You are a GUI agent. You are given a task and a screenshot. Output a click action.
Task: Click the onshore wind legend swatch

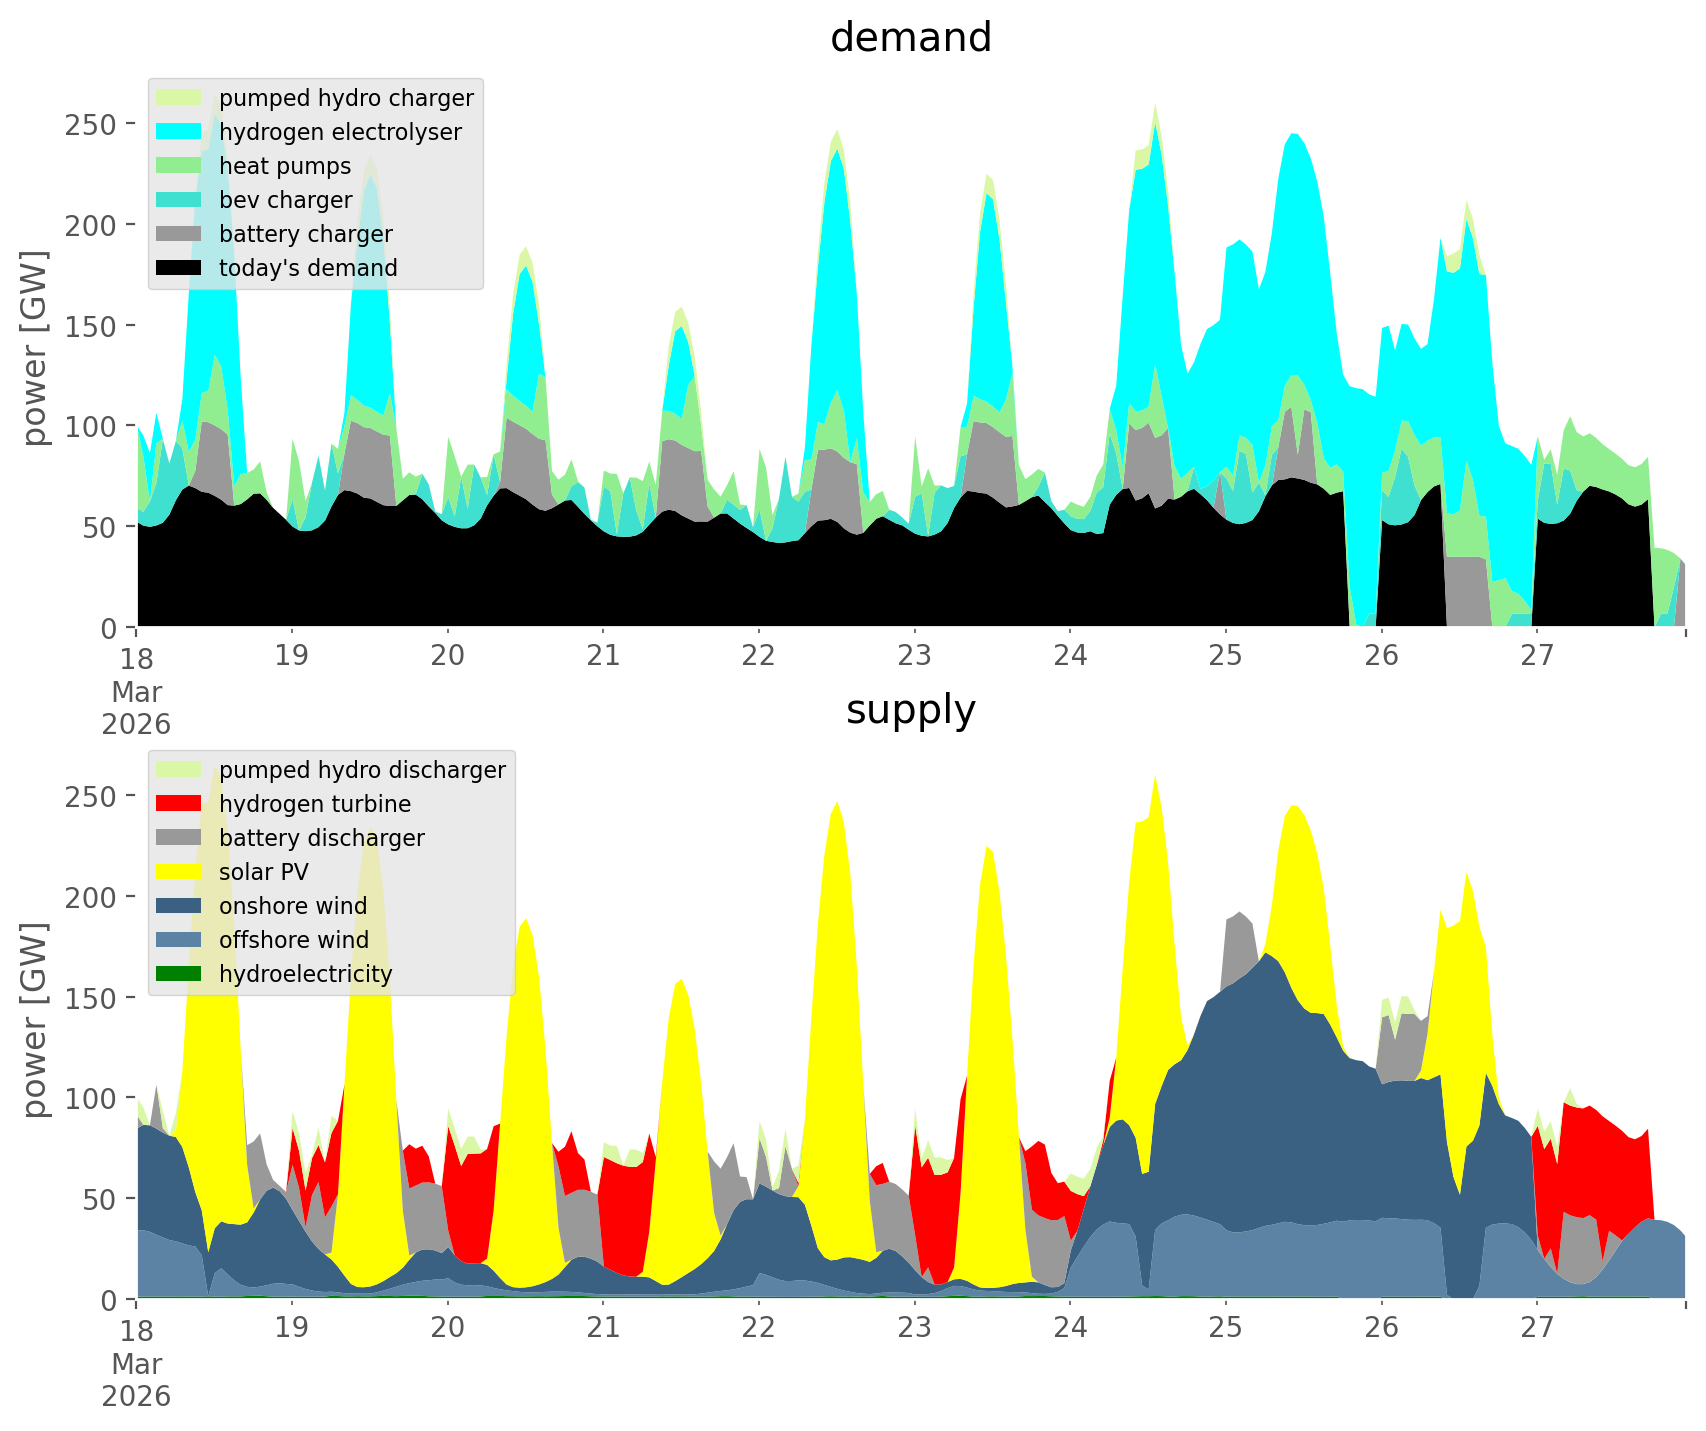pyautogui.click(x=180, y=906)
